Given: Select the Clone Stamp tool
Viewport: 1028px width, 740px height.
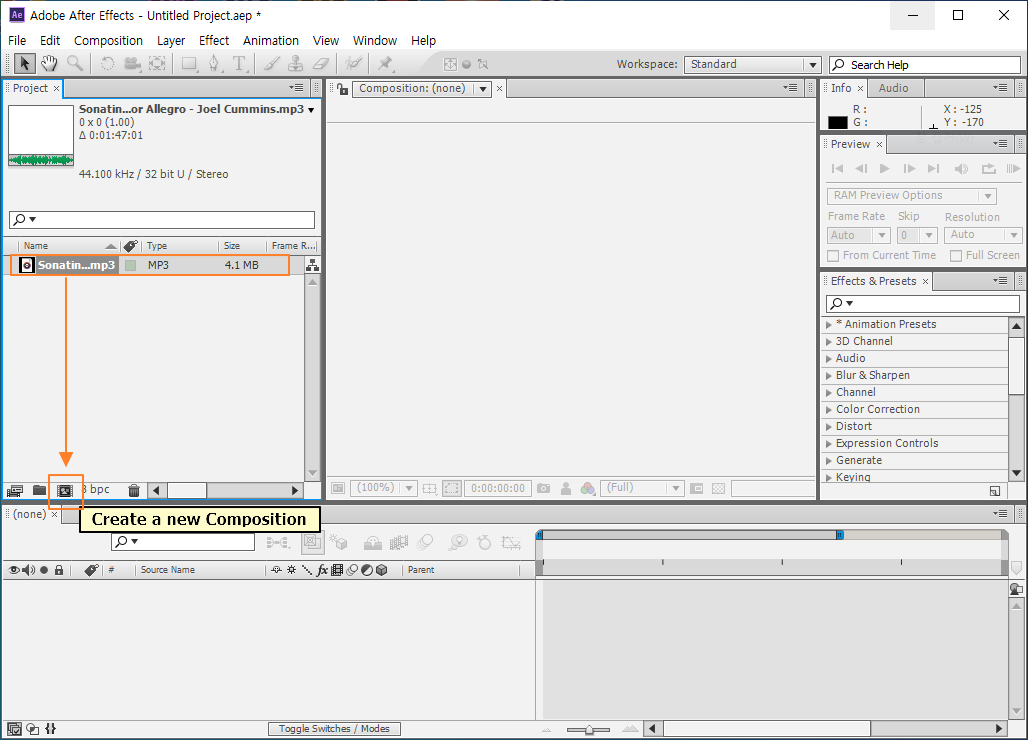Looking at the screenshot, I should coord(296,64).
